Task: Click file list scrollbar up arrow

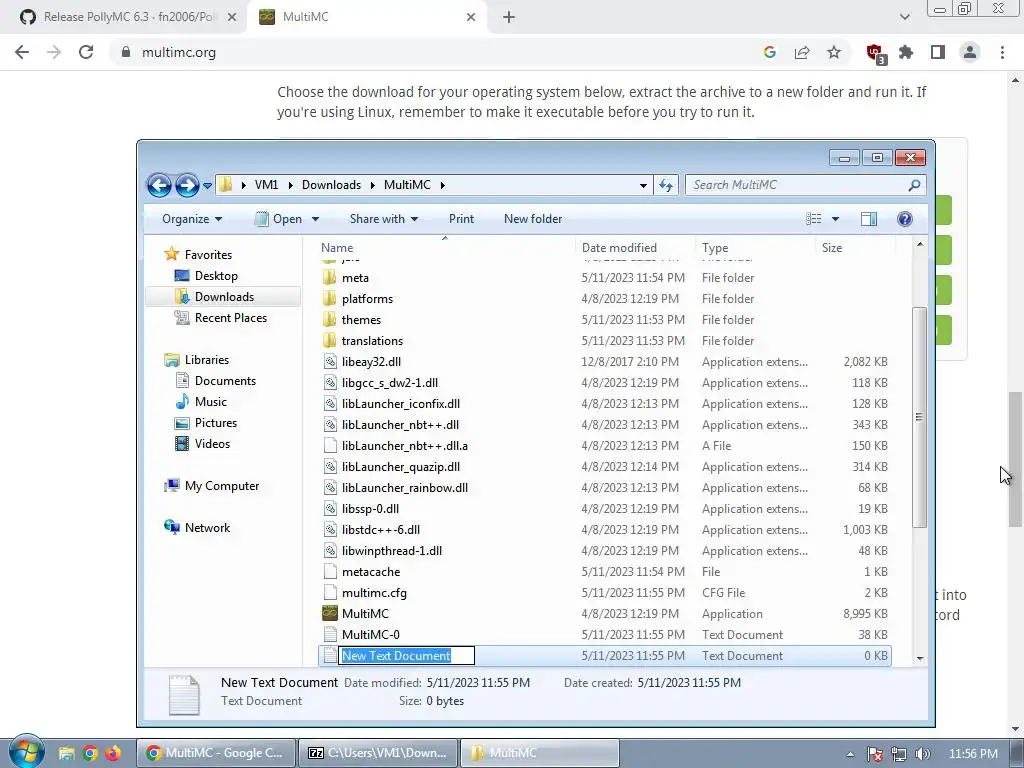Action: tap(920, 244)
